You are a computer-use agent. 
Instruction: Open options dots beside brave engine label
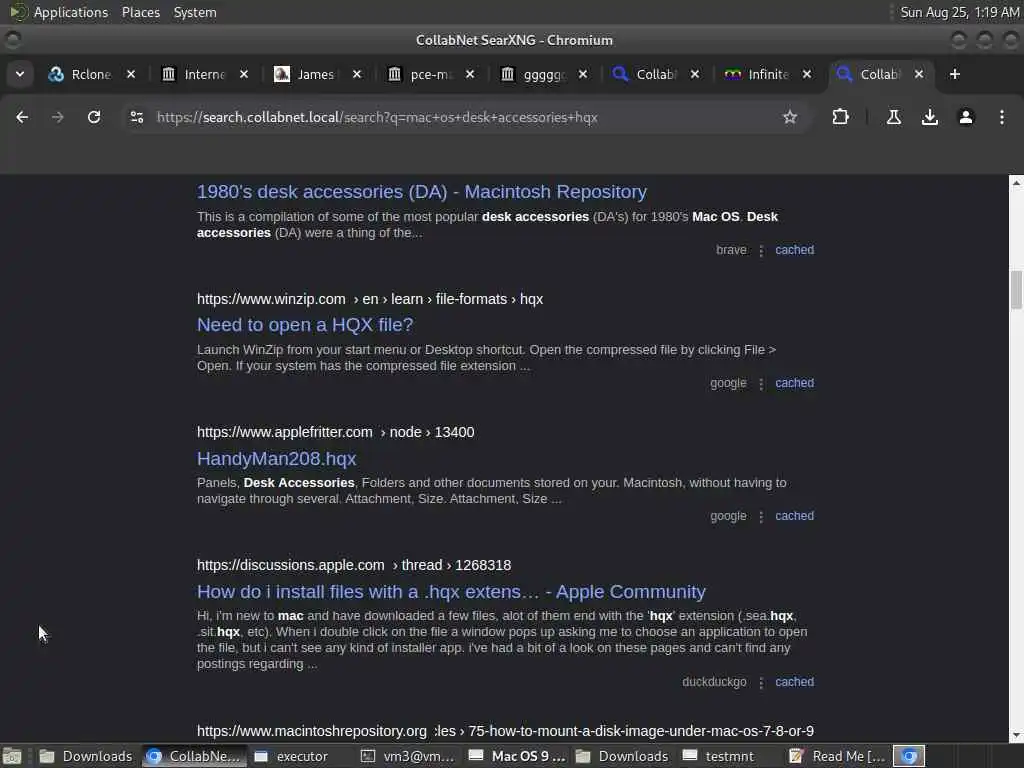(761, 251)
